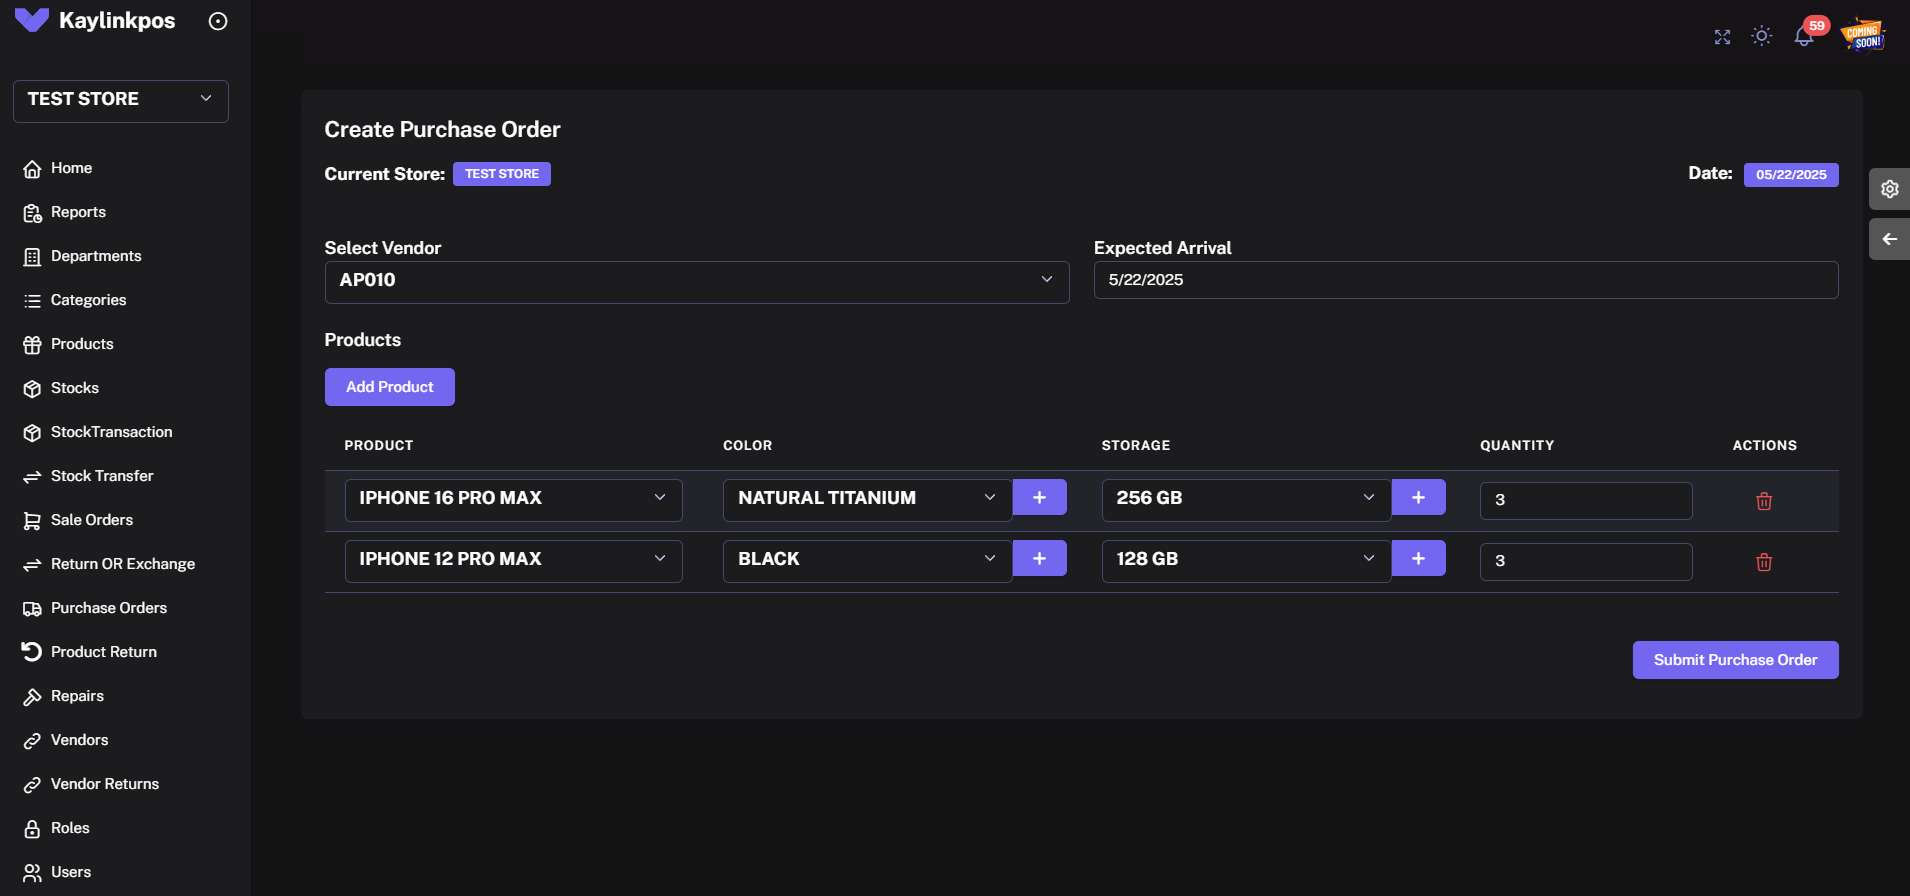The width and height of the screenshot is (1910, 896).
Task: Click the Add Product button
Action: pyautogui.click(x=390, y=387)
